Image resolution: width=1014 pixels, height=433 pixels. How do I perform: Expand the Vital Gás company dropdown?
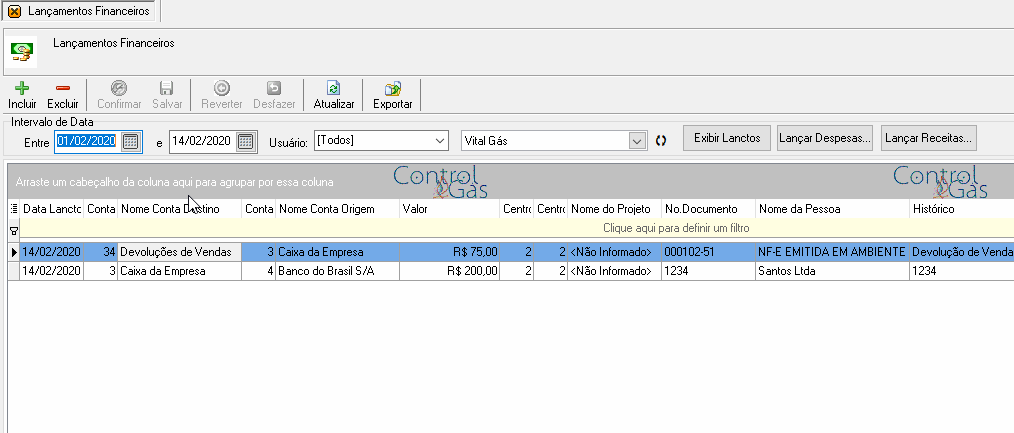coord(638,140)
